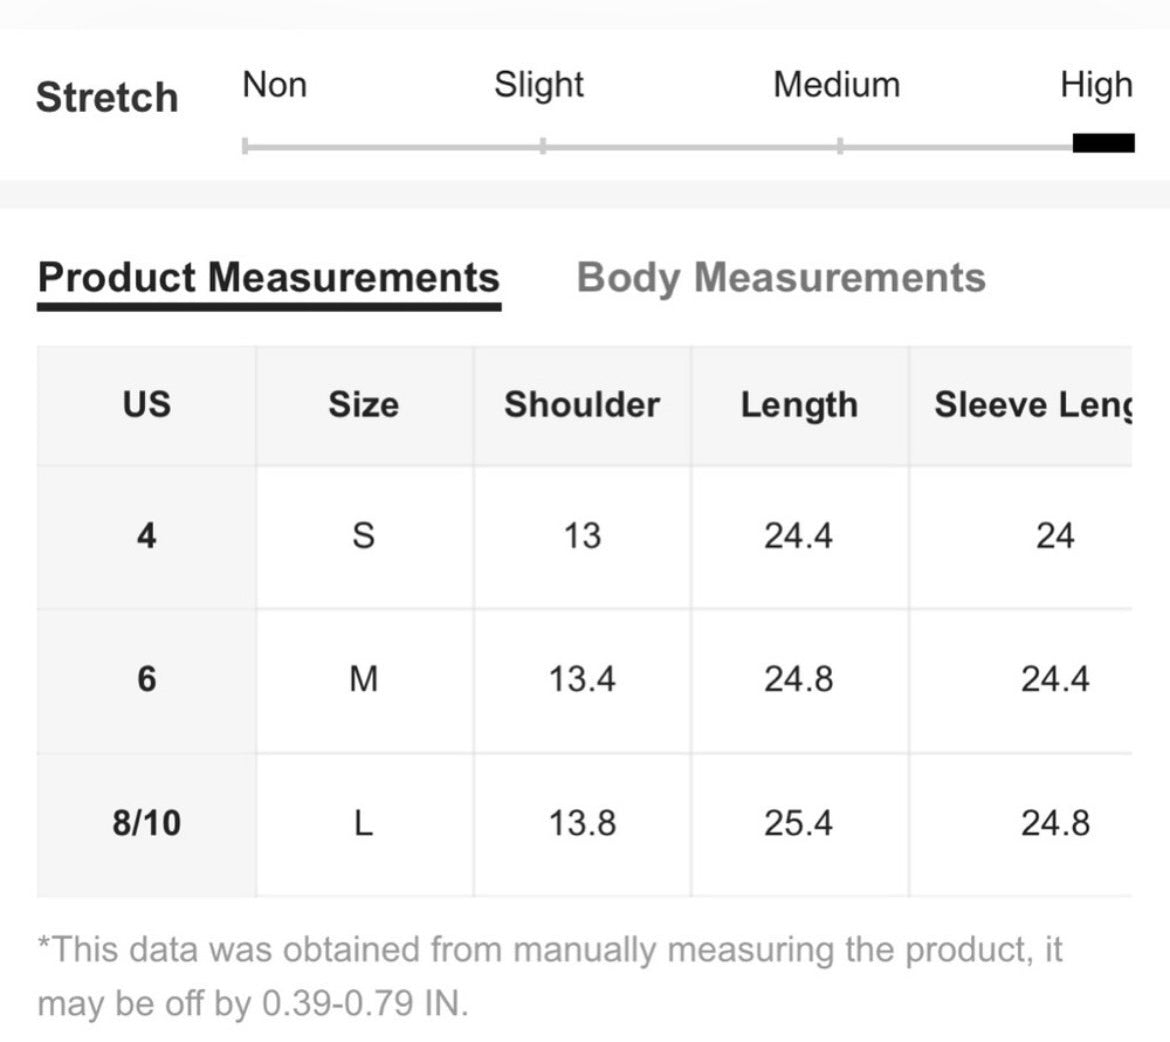Screen dimensions: 1170x1042
Task: Switch to the Body Measurements tab
Action: point(780,278)
